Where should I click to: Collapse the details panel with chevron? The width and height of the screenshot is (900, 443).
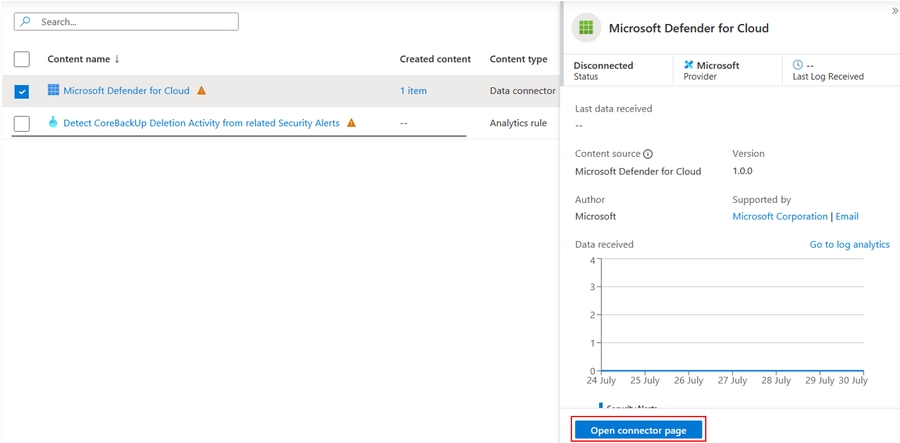(x=894, y=10)
